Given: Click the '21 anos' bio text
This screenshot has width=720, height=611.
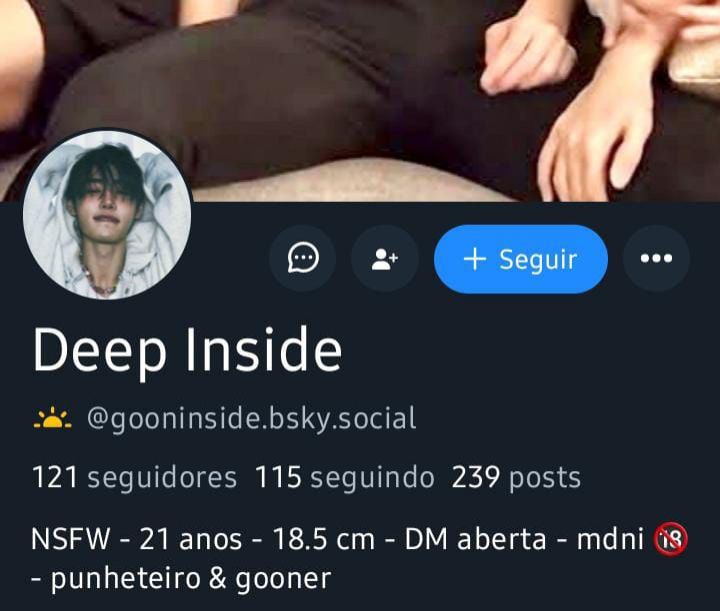Looking at the screenshot, I should [x=191, y=539].
